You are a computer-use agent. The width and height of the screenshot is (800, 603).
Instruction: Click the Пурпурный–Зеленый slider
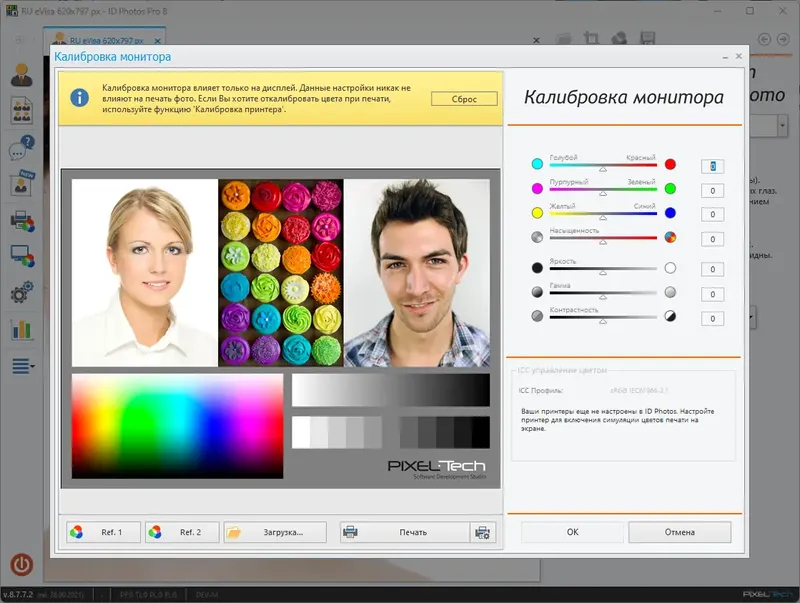coord(603,191)
